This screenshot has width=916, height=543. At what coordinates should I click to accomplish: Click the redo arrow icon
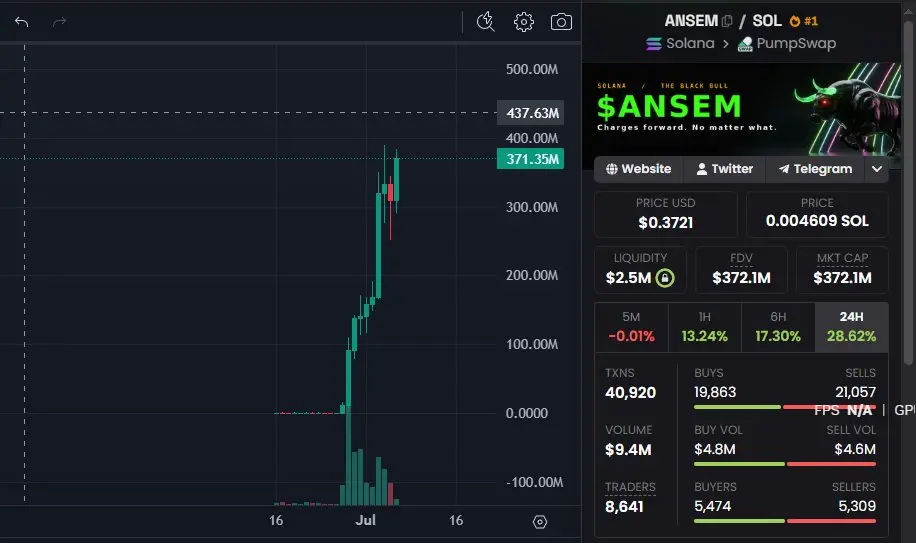point(59,22)
